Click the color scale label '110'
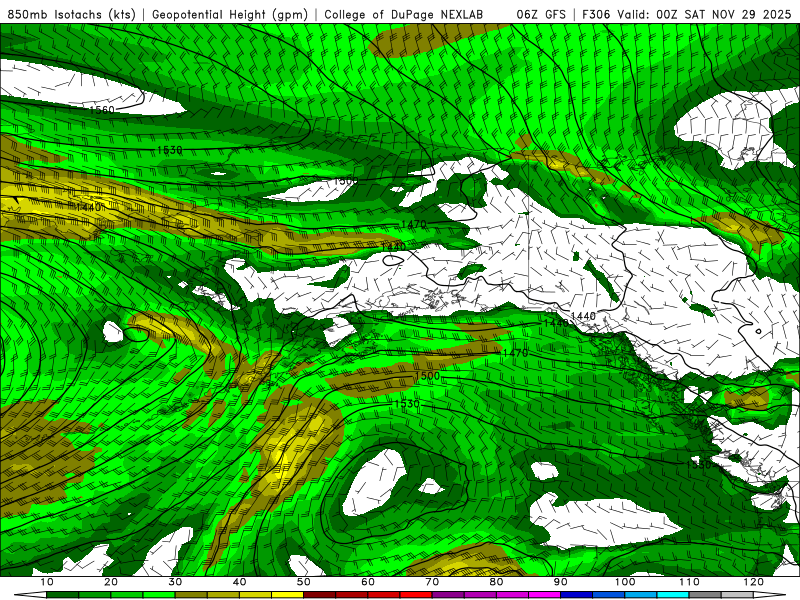800x600 pixels. [x=689, y=582]
